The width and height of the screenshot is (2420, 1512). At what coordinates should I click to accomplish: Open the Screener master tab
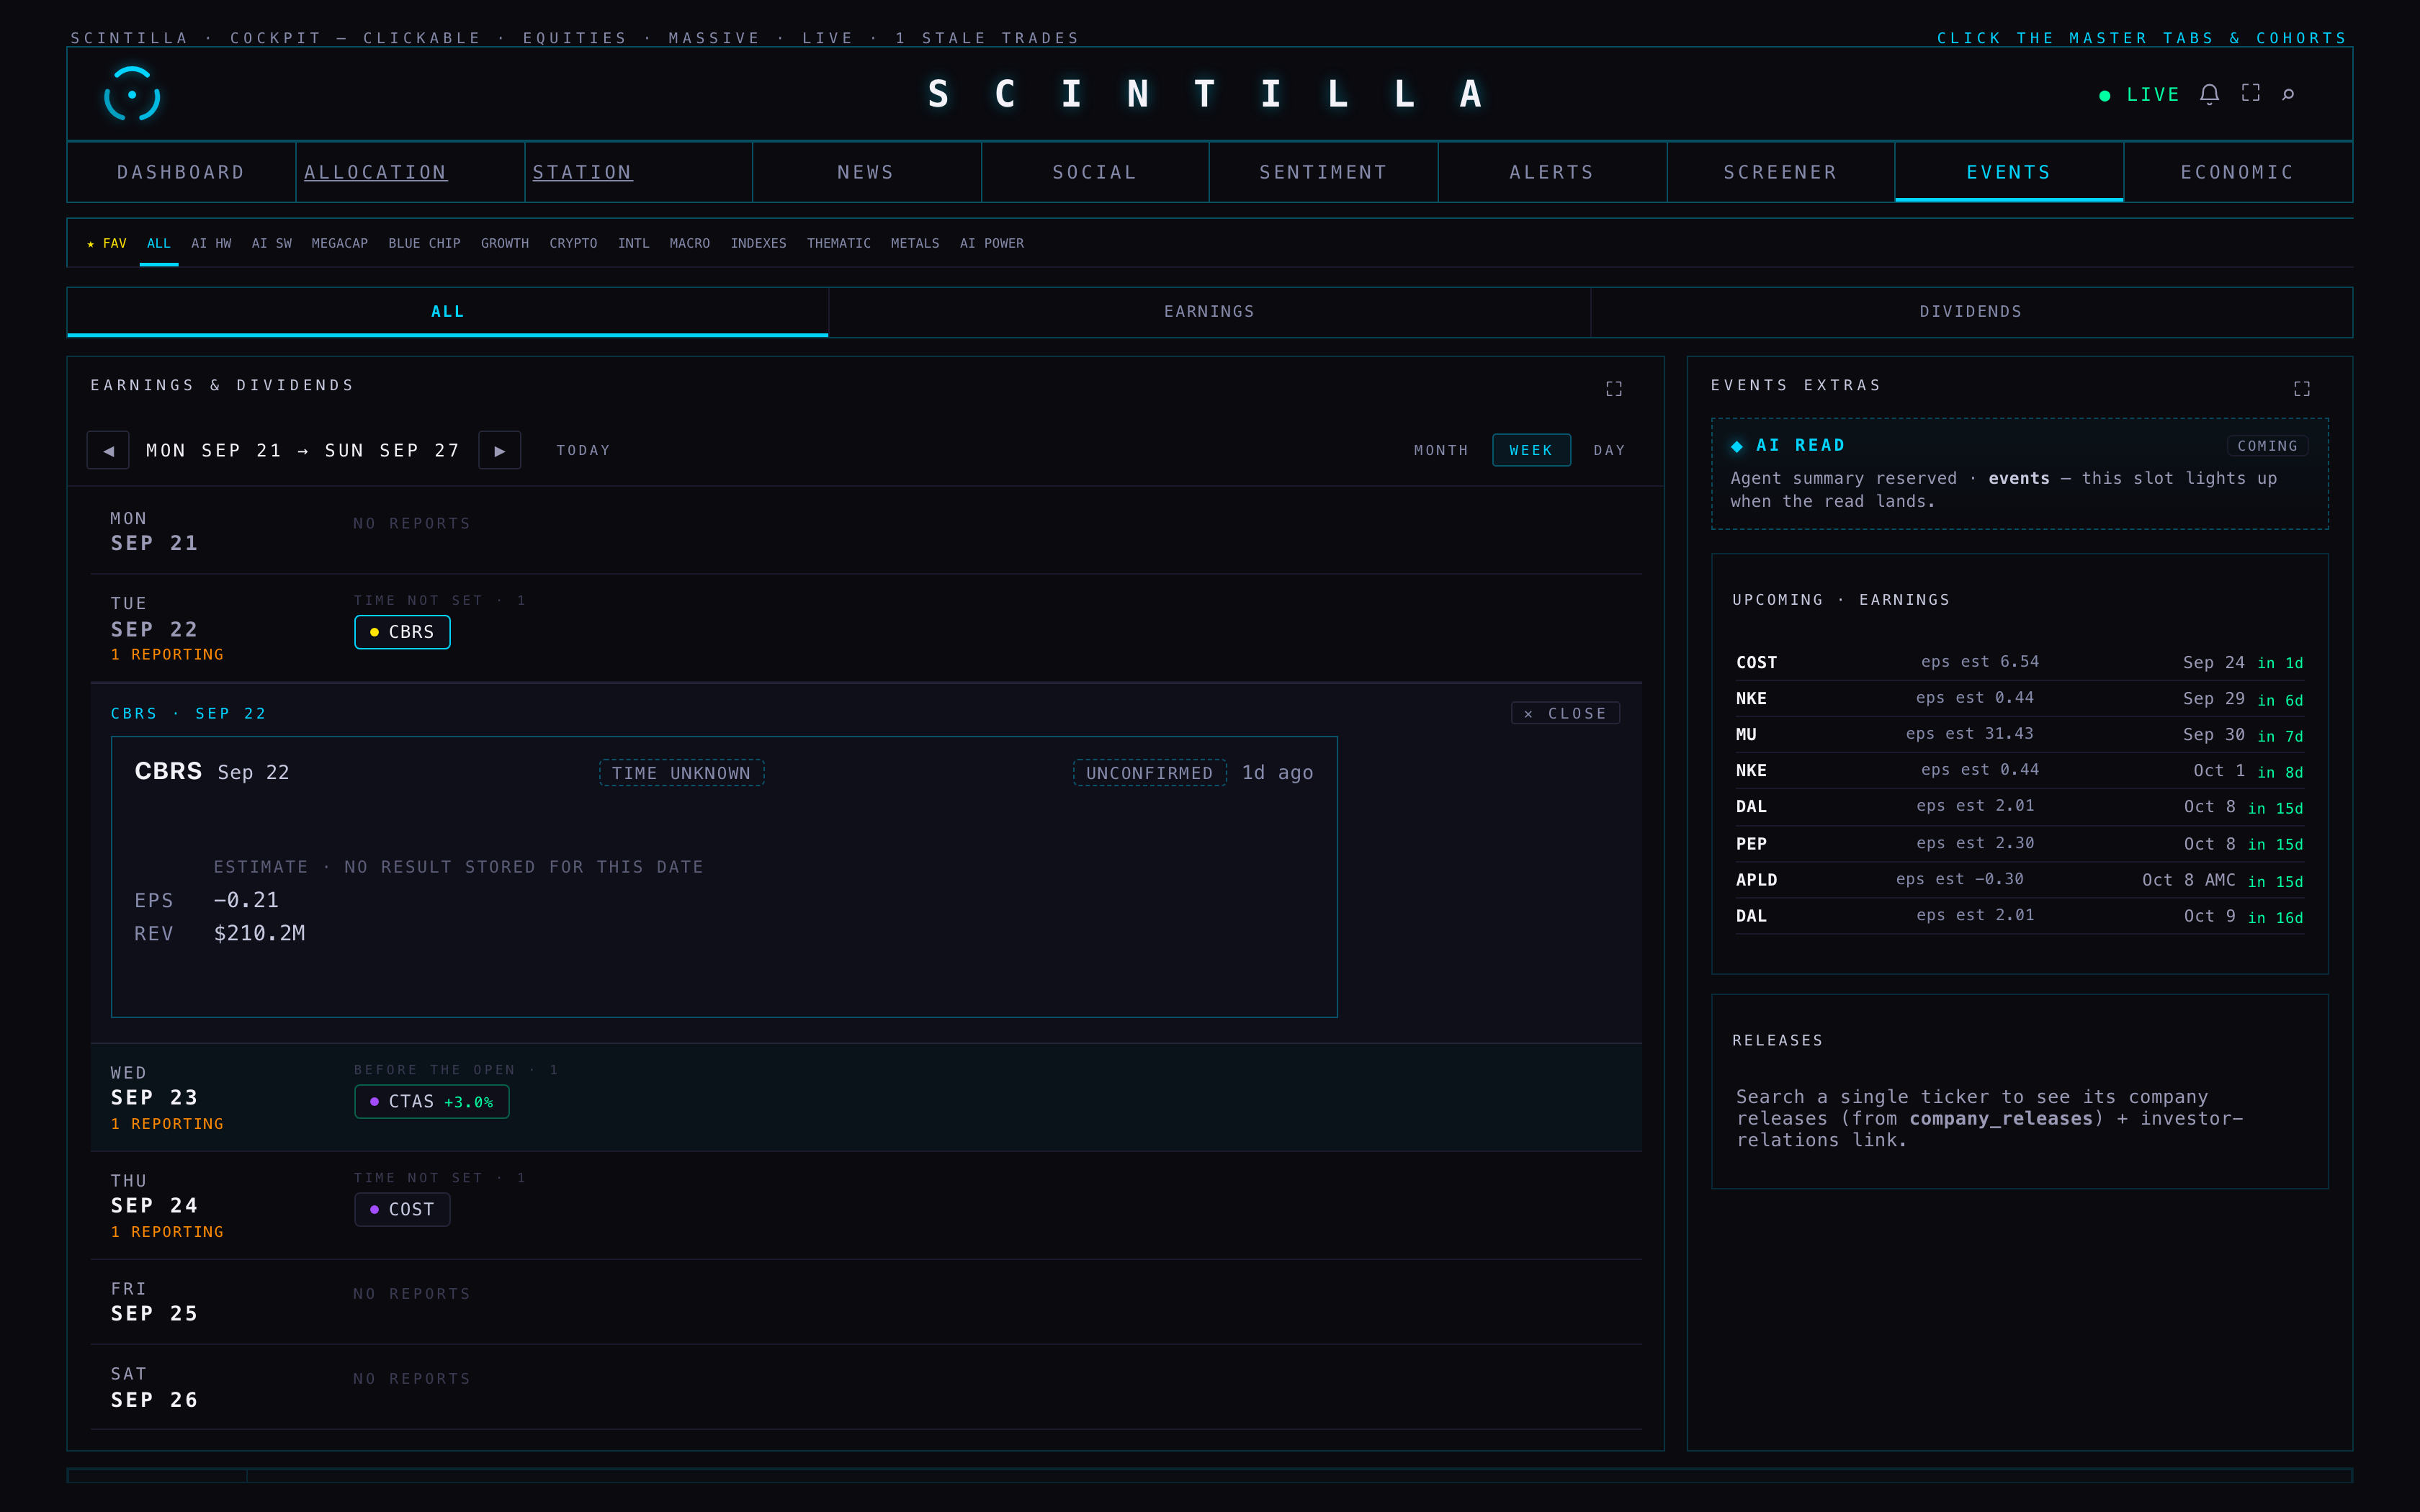click(x=1780, y=172)
